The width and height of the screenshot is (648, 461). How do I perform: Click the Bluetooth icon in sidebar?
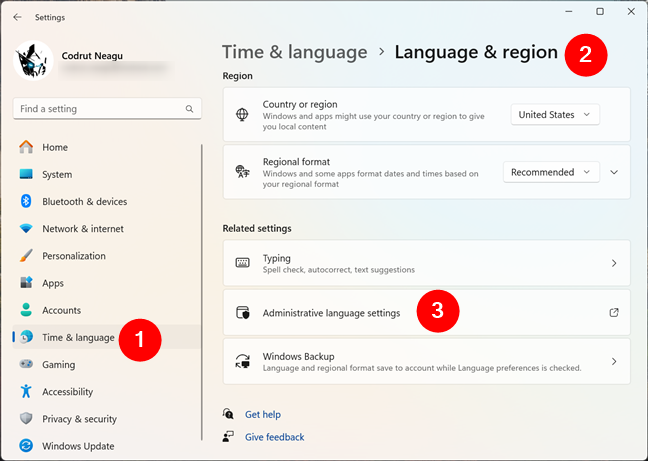[x=26, y=201]
